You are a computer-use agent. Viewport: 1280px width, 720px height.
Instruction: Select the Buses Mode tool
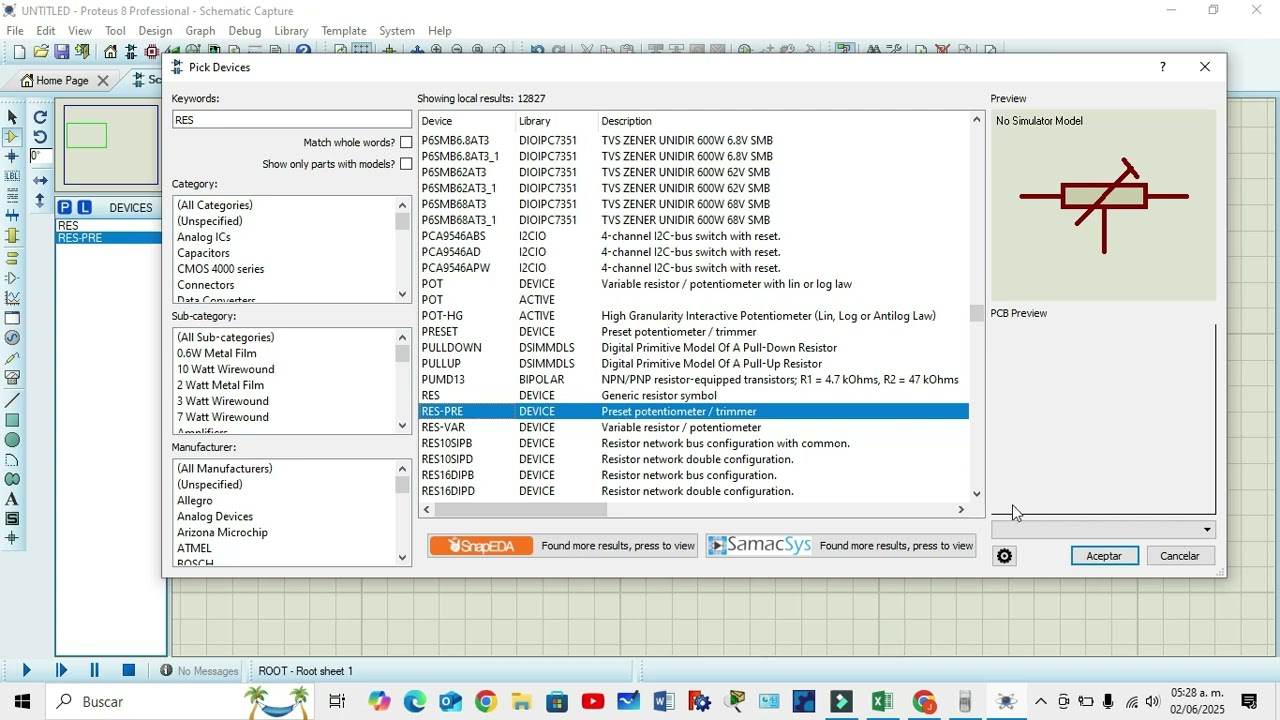click(12, 216)
